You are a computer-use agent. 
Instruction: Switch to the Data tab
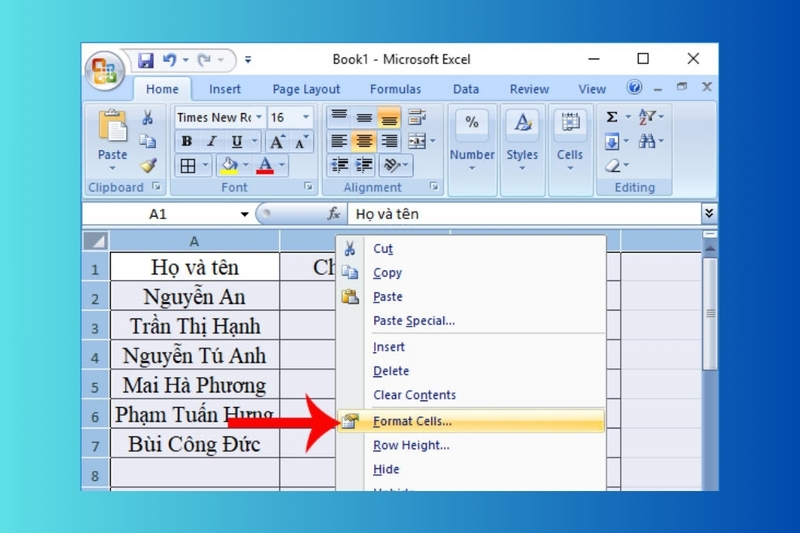[x=466, y=89]
